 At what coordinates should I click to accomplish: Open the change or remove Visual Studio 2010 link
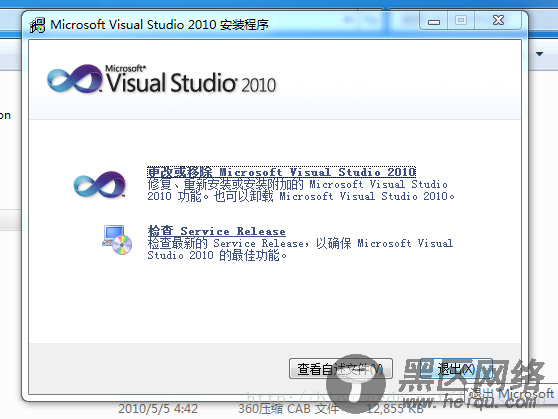coord(281,172)
